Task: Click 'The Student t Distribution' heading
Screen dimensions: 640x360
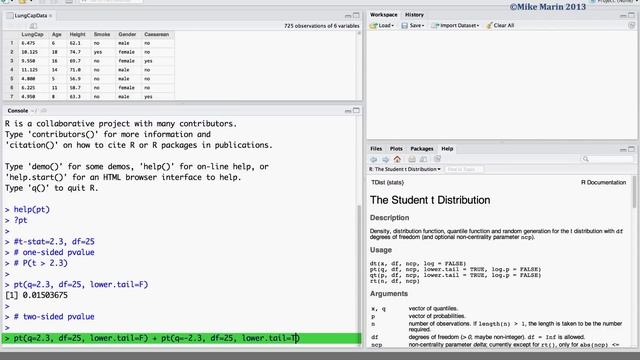Action: coord(430,200)
